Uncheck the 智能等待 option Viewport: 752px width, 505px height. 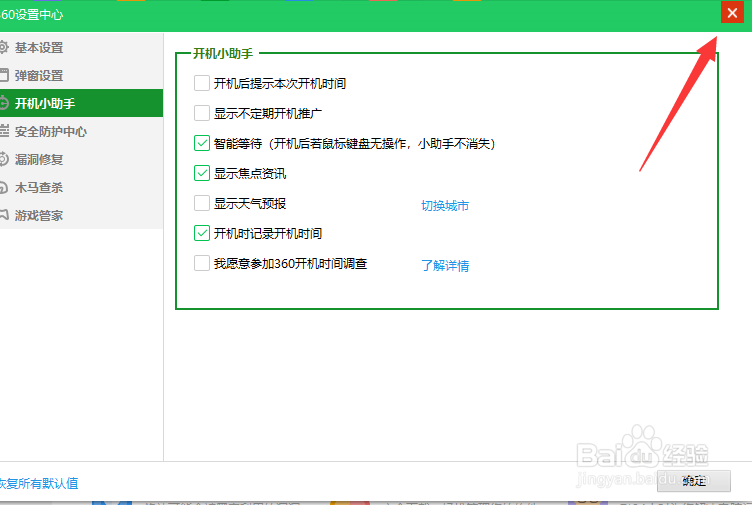point(202,143)
